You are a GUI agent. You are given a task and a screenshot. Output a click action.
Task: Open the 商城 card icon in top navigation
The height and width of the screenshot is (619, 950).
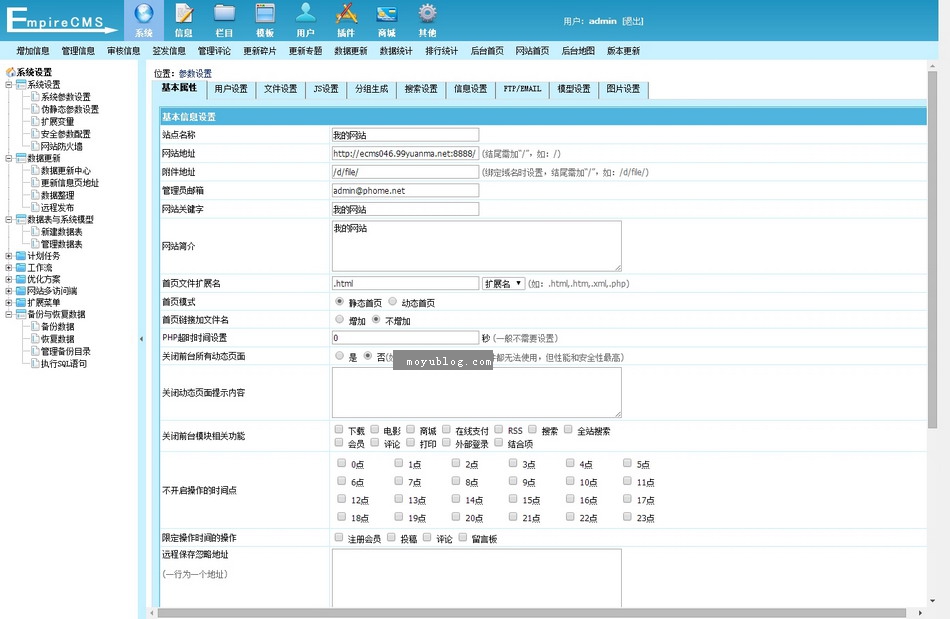coord(387,13)
